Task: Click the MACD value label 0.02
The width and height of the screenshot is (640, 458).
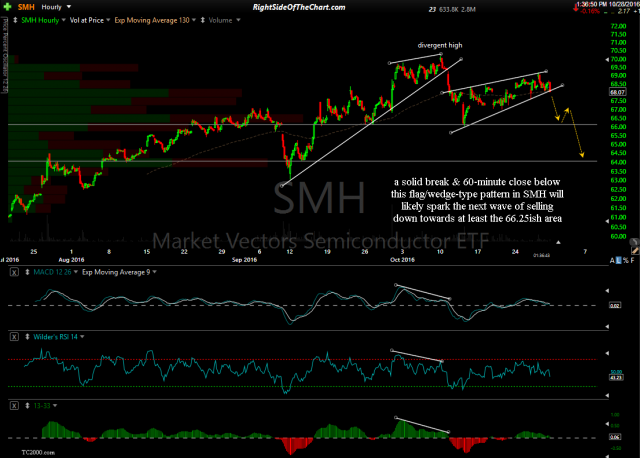Action: [615, 305]
